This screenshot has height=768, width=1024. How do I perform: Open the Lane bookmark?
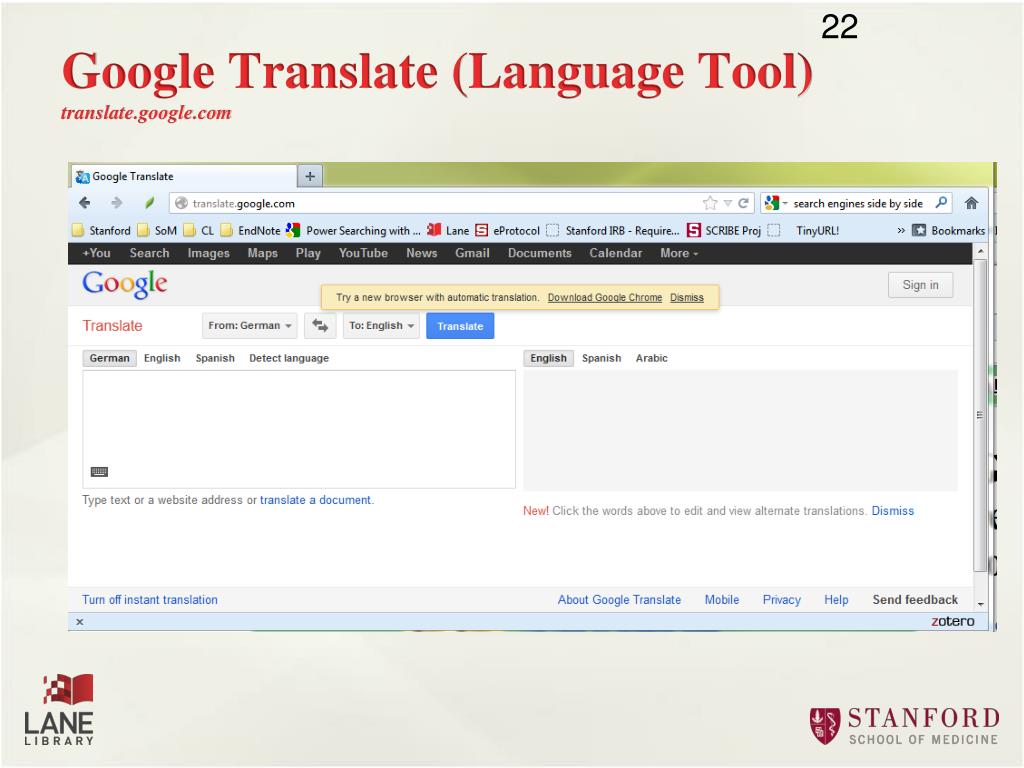[x=448, y=231]
